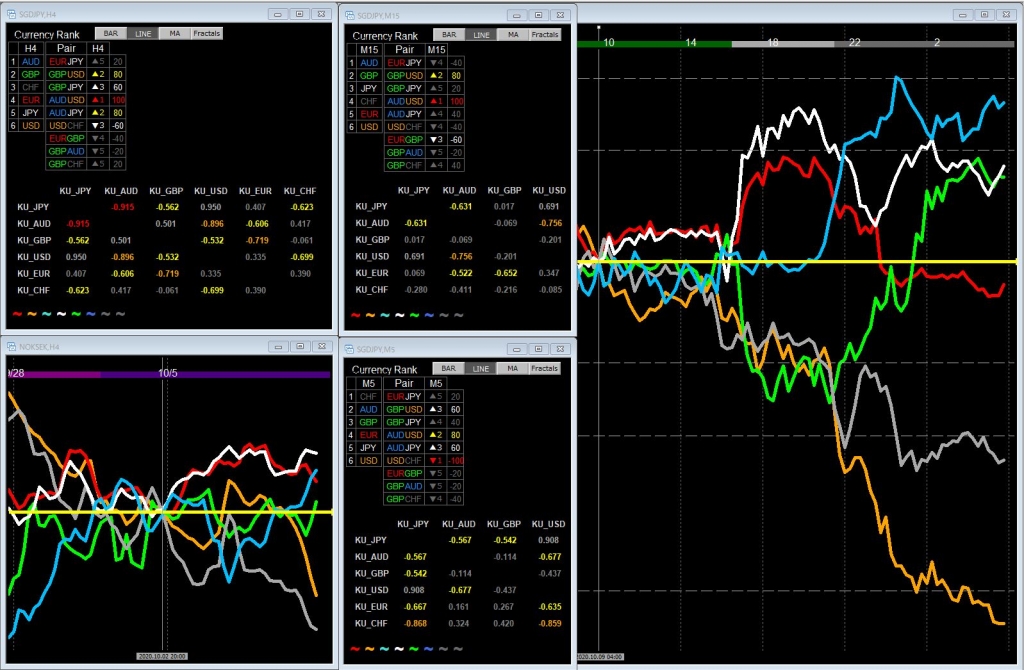Toggle the MA button in the M15 panel
This screenshot has height=670, width=1024.
pos(512,34)
